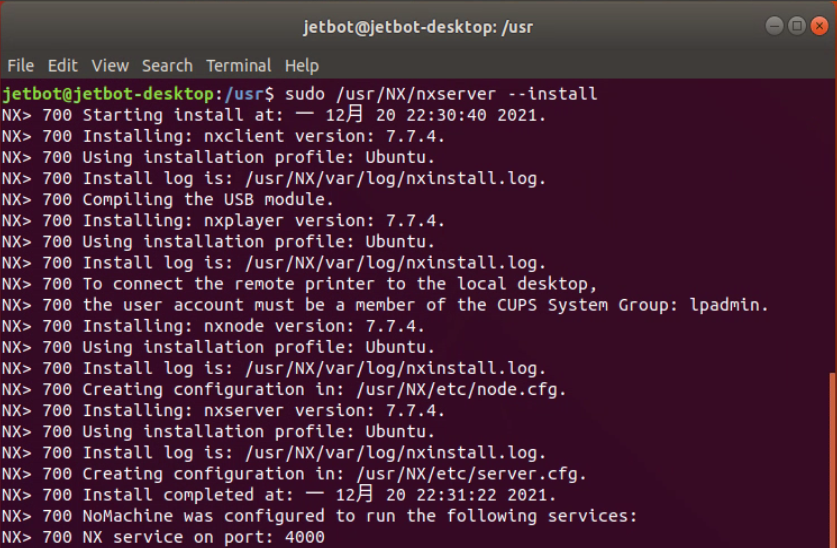Screen dimensions: 837x548
Task: Click the path '/usr/NX/etc/node.cfg.'
Action: tap(461, 390)
